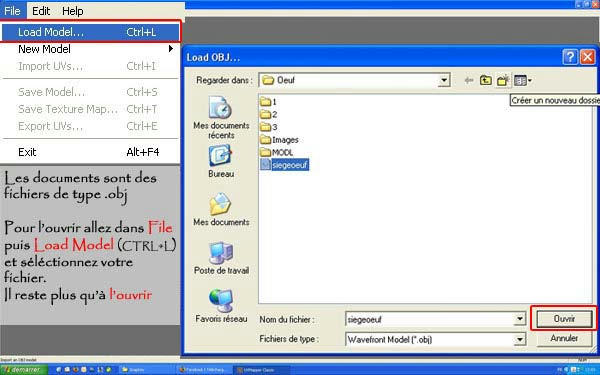600x375 pixels.
Task: Click the dialog help question-mark icon
Action: click(x=570, y=57)
